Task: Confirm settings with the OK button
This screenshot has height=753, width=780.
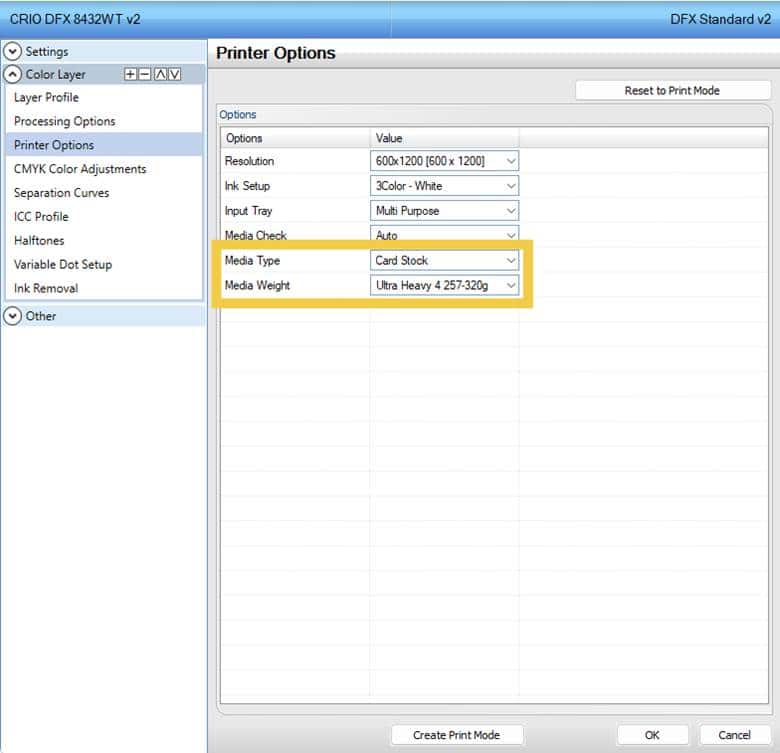Action: coord(652,735)
